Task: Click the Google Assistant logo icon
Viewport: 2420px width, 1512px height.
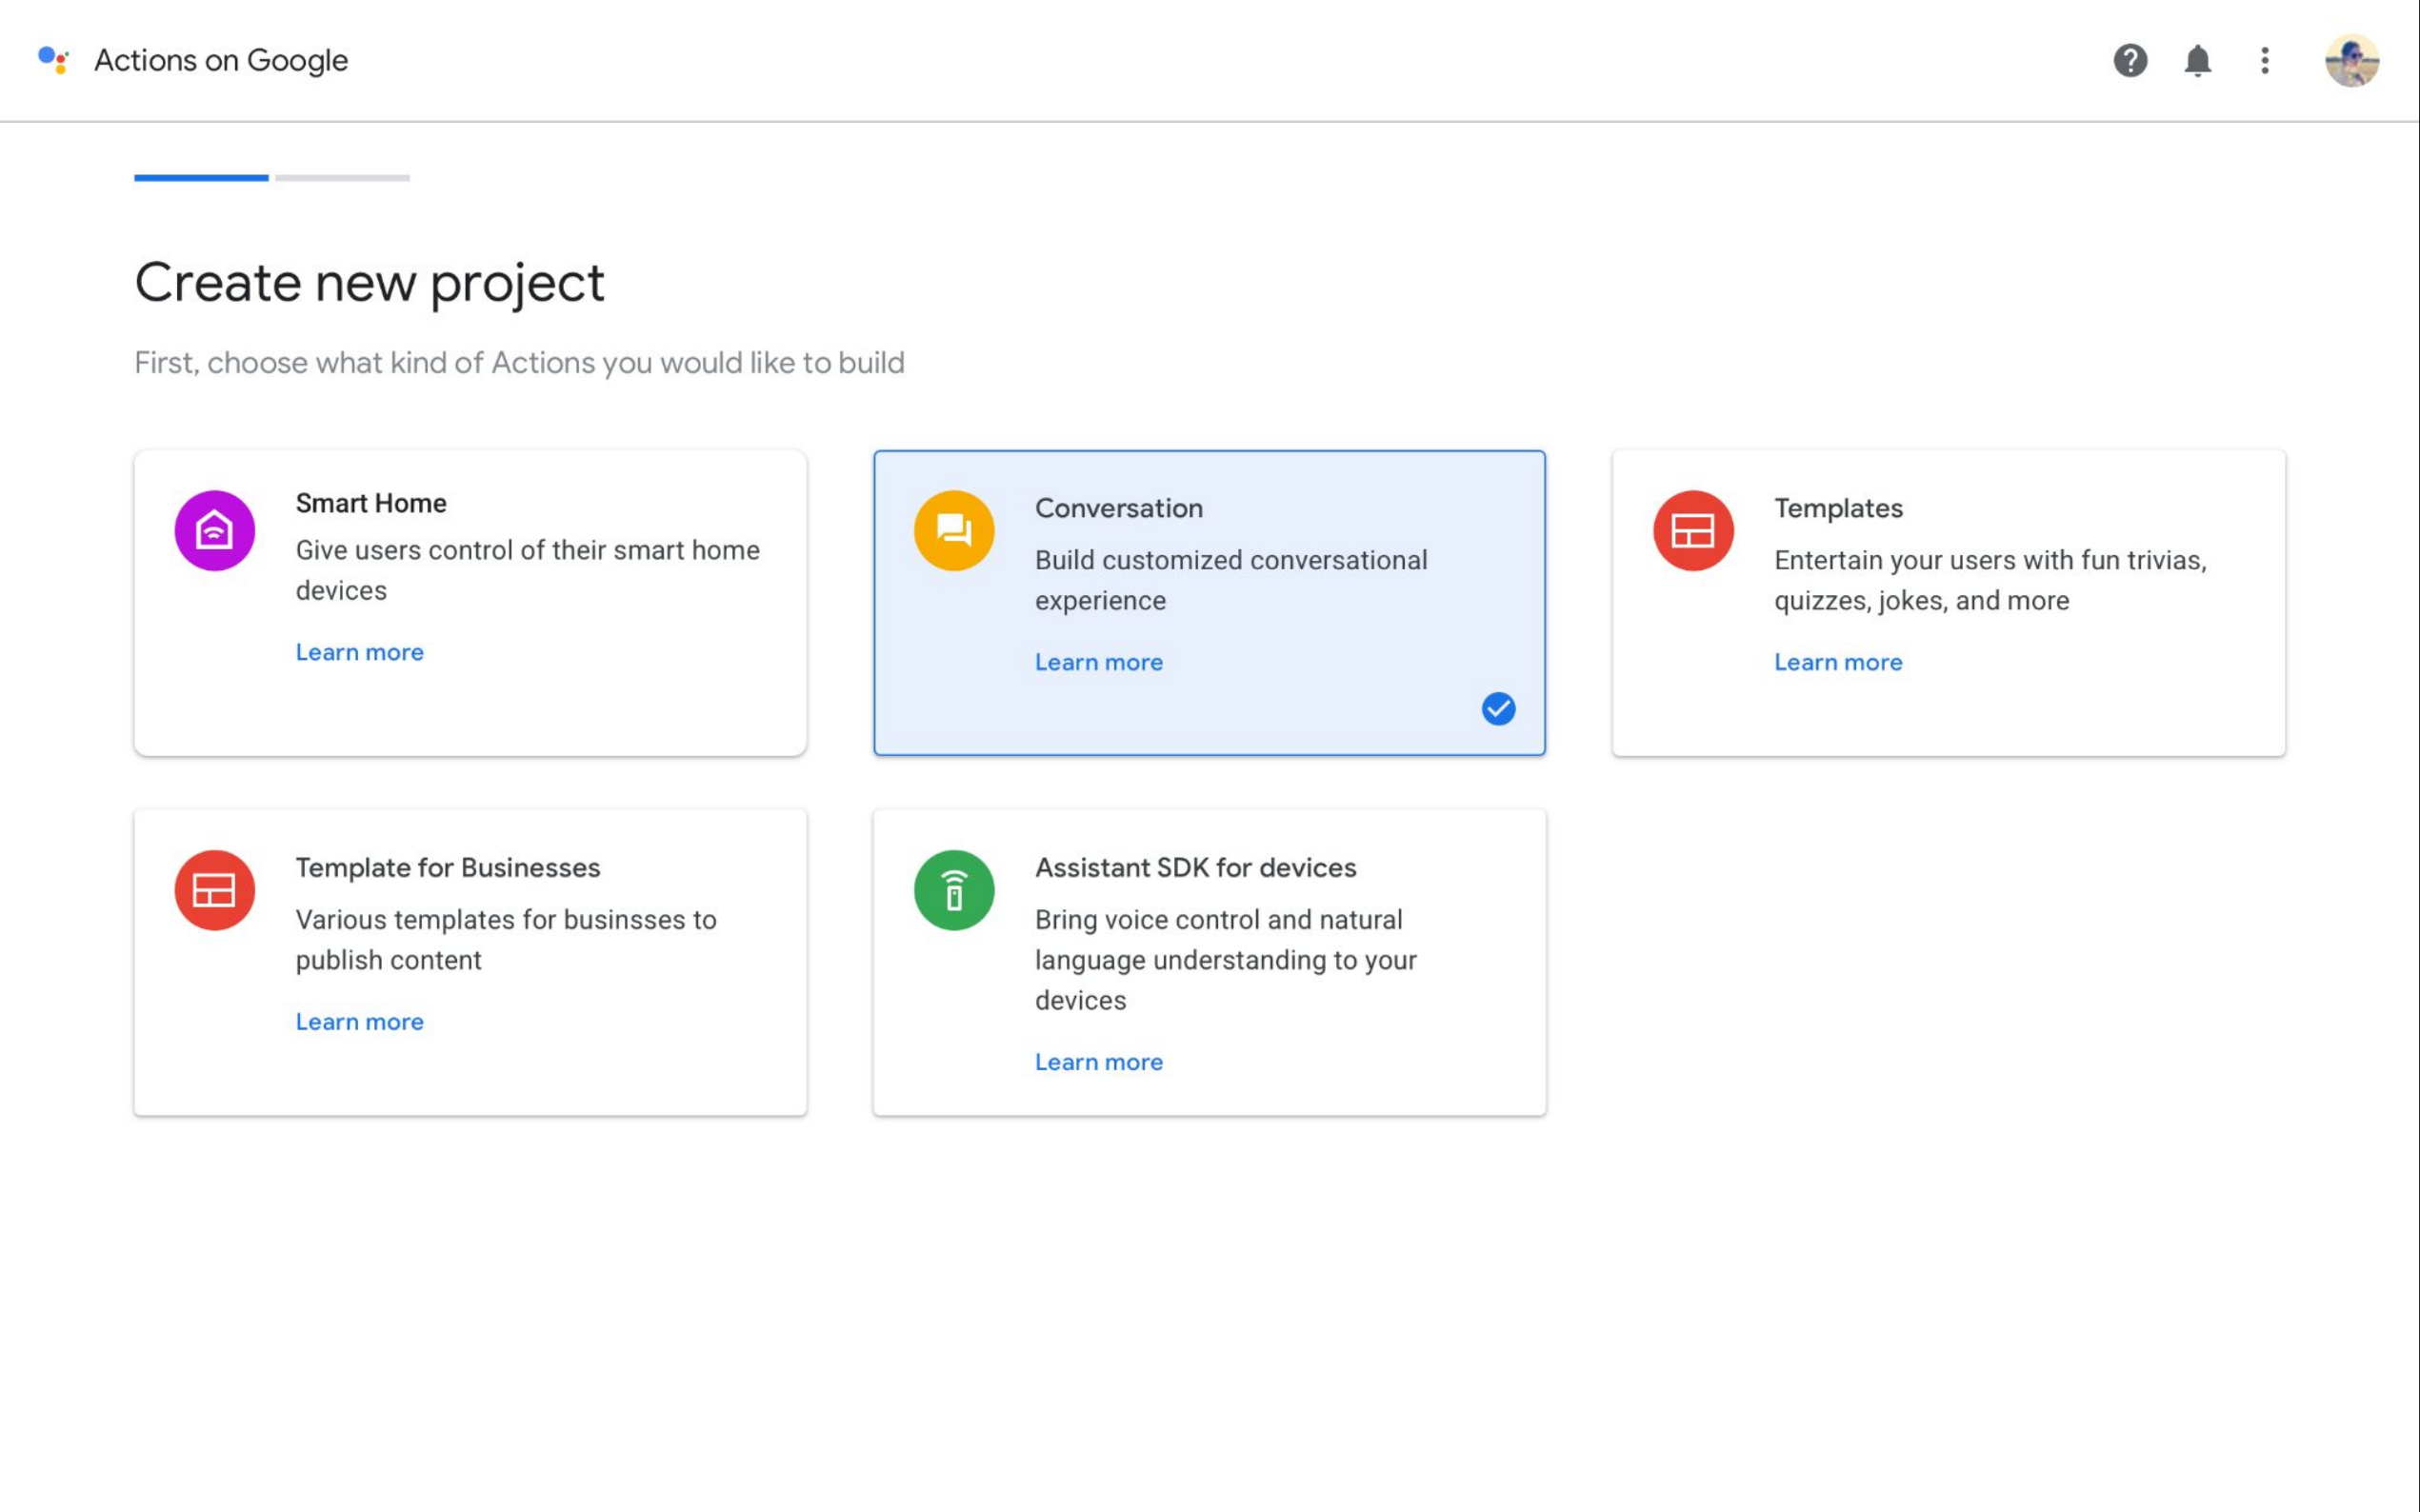Action: click(53, 60)
